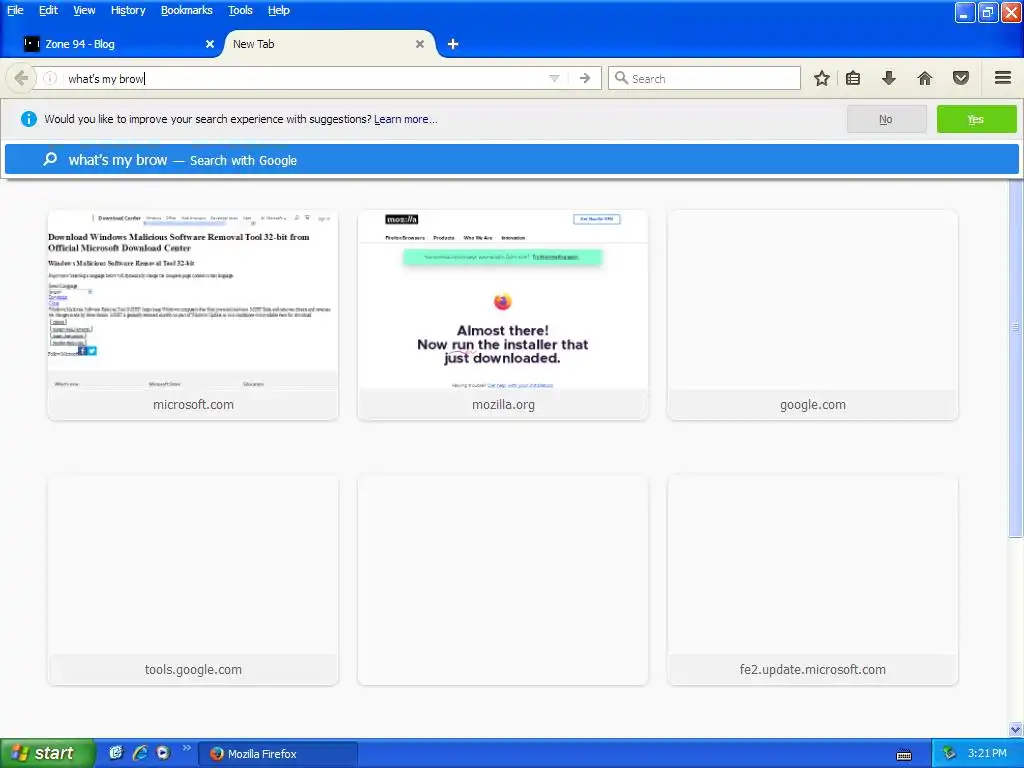Click the info icon in suggestions bar
The height and width of the screenshot is (768, 1024).
click(x=29, y=119)
